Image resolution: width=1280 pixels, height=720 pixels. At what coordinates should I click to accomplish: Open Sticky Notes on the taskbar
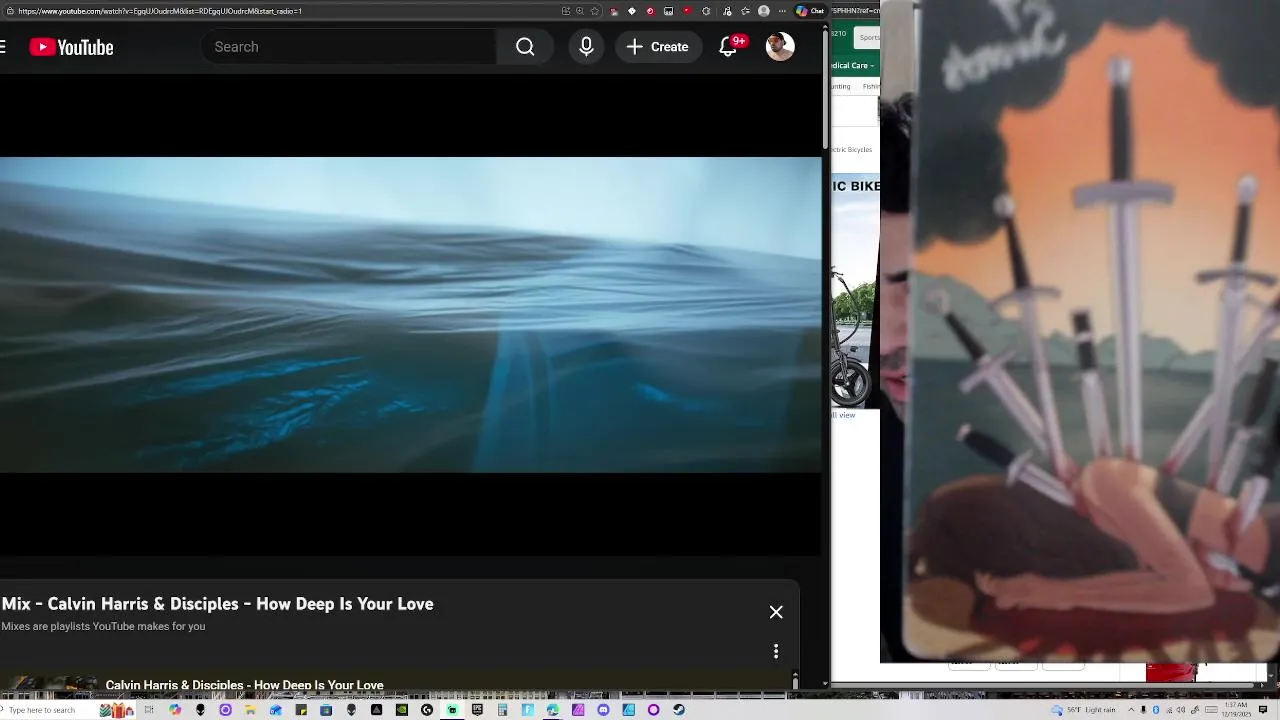[x=300, y=710]
